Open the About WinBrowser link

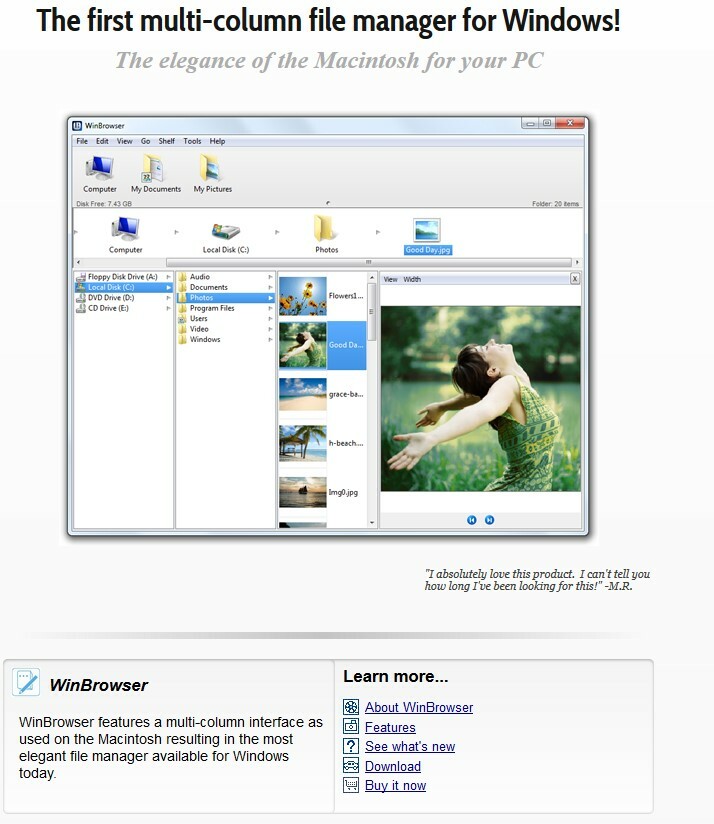[x=419, y=707]
